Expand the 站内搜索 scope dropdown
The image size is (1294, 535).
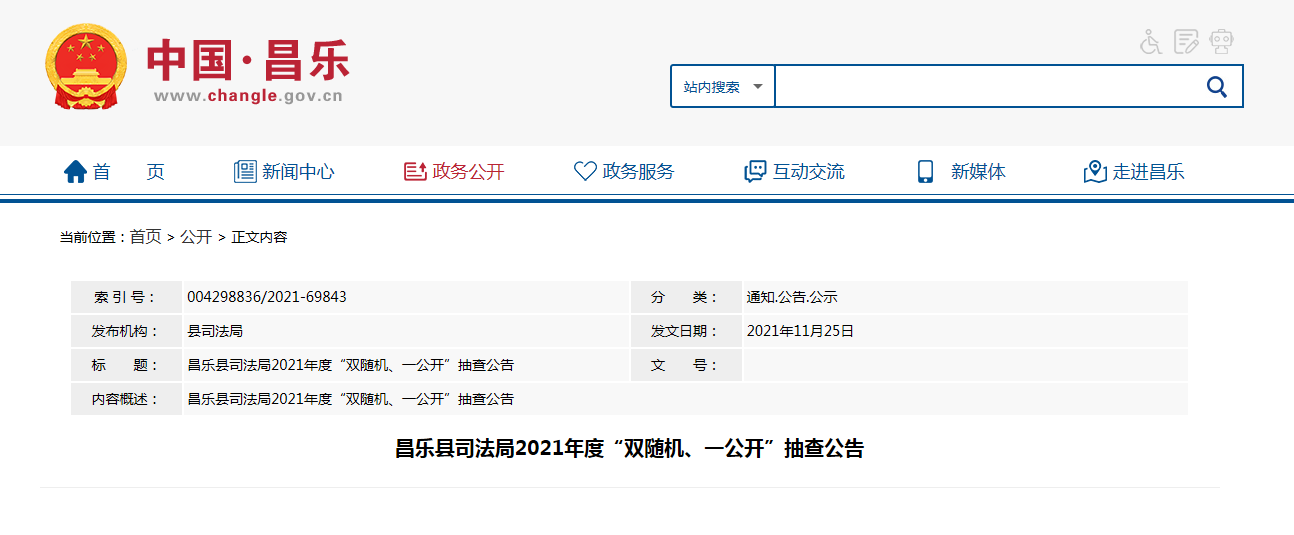tap(722, 87)
